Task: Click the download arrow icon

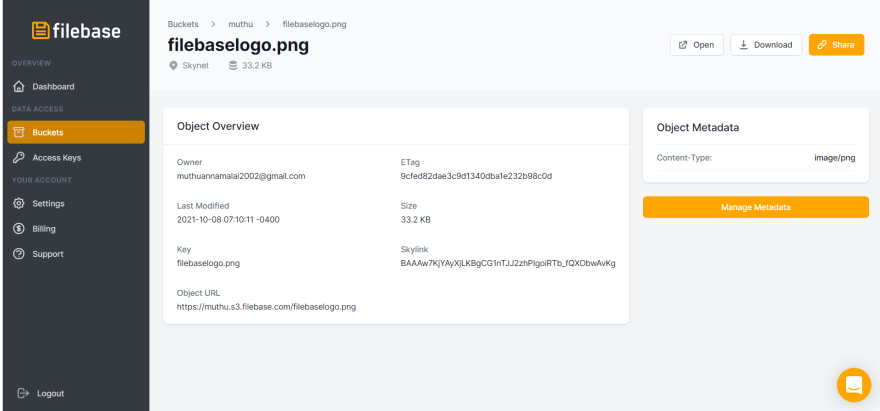Action: coord(744,45)
